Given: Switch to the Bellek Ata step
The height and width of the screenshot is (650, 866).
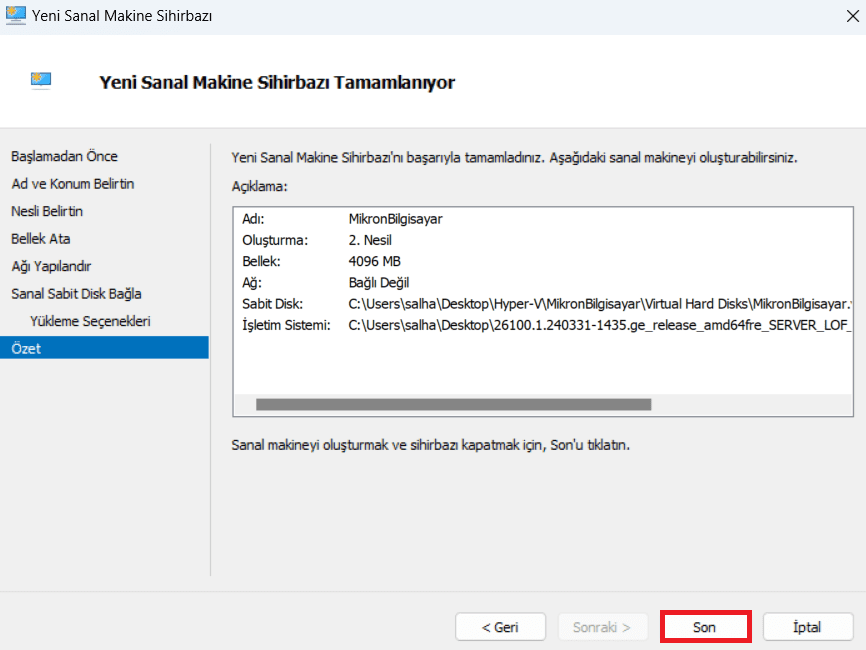Looking at the screenshot, I should click(x=41, y=239).
